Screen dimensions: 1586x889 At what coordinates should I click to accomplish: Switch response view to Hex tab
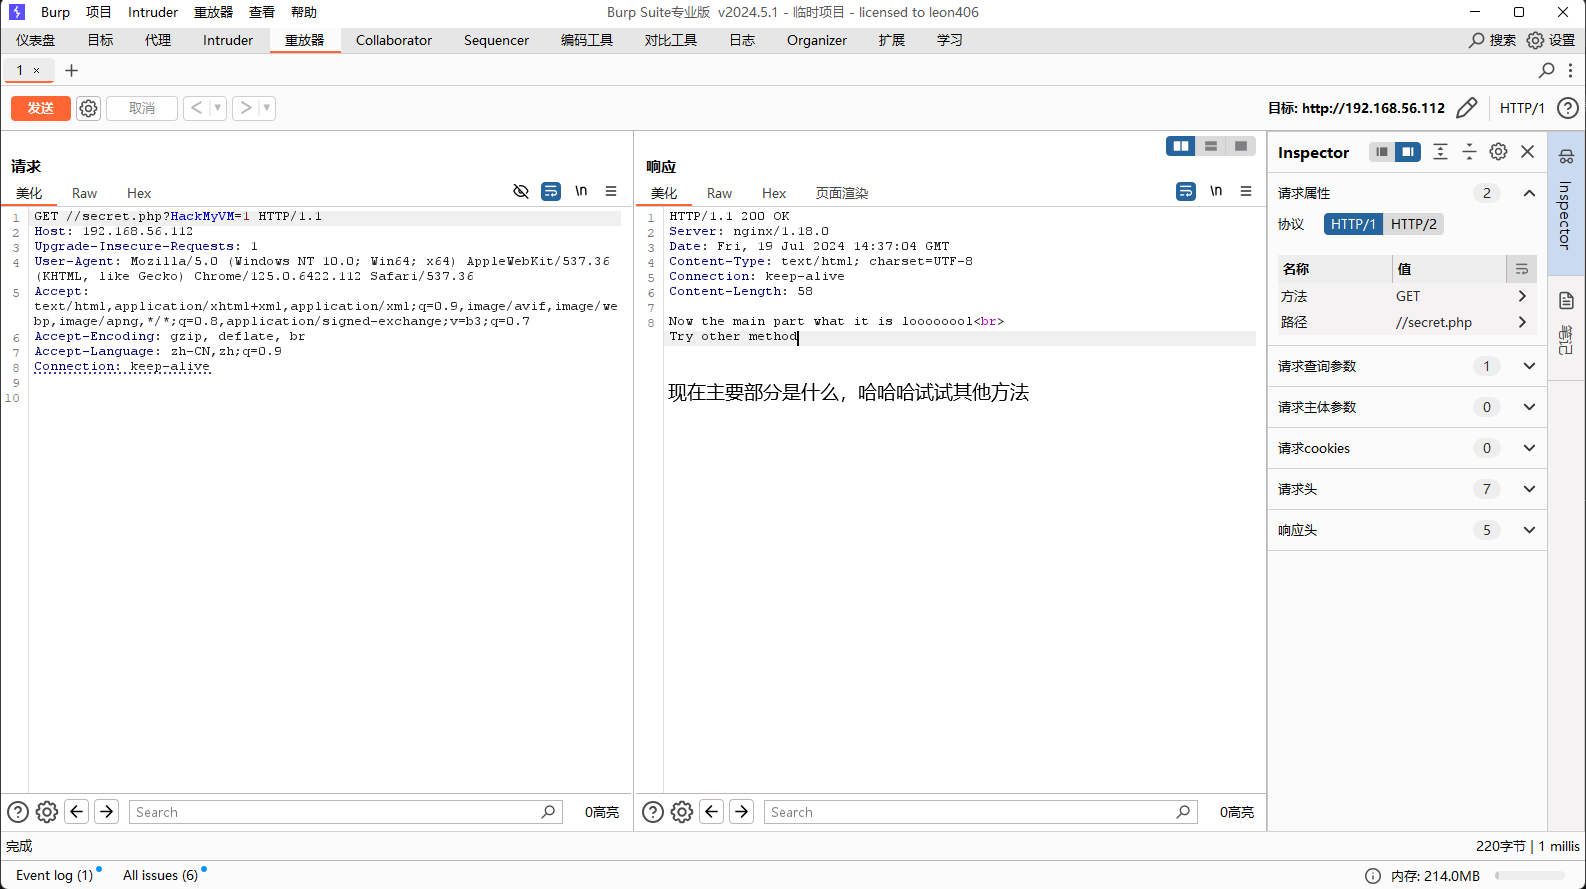tap(774, 193)
